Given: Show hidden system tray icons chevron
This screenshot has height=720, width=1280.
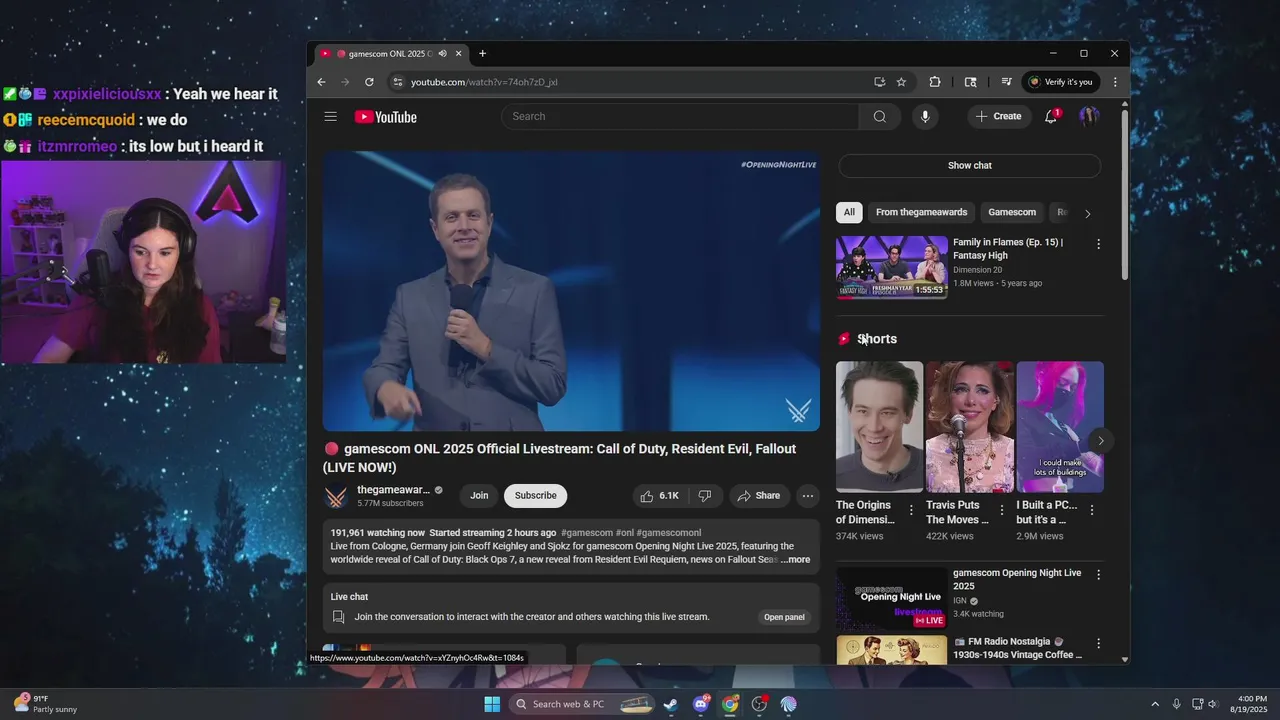Looking at the screenshot, I should click(x=1155, y=704).
